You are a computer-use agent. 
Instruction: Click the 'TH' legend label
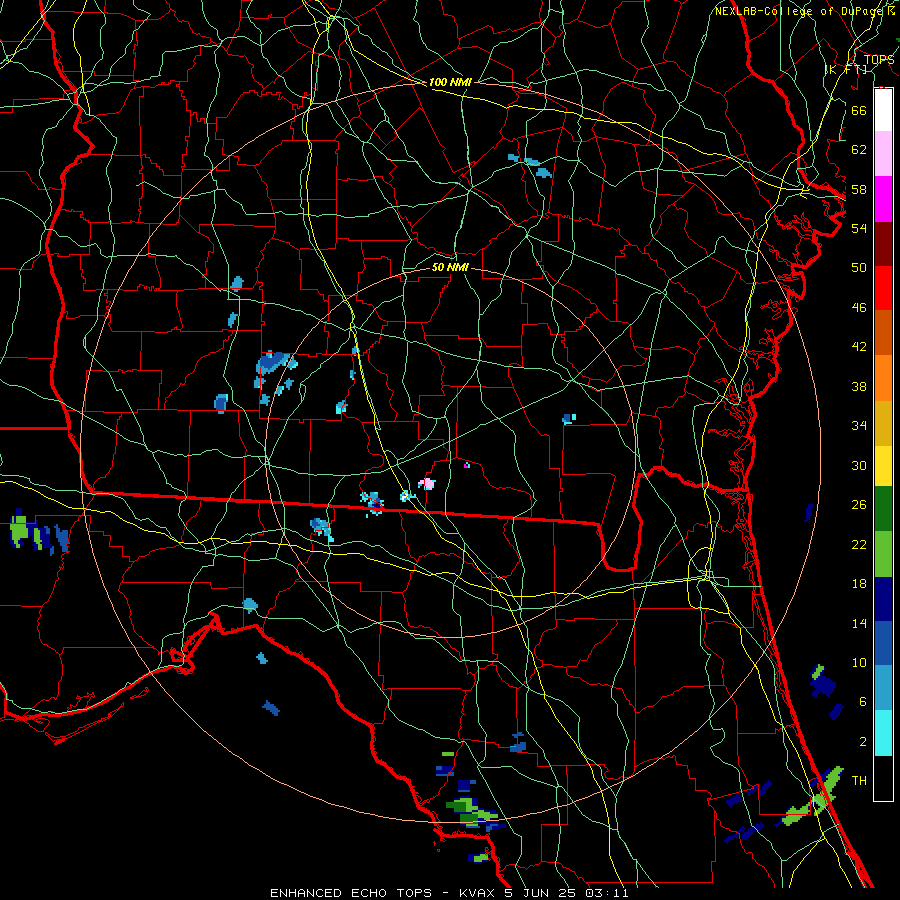[859, 781]
